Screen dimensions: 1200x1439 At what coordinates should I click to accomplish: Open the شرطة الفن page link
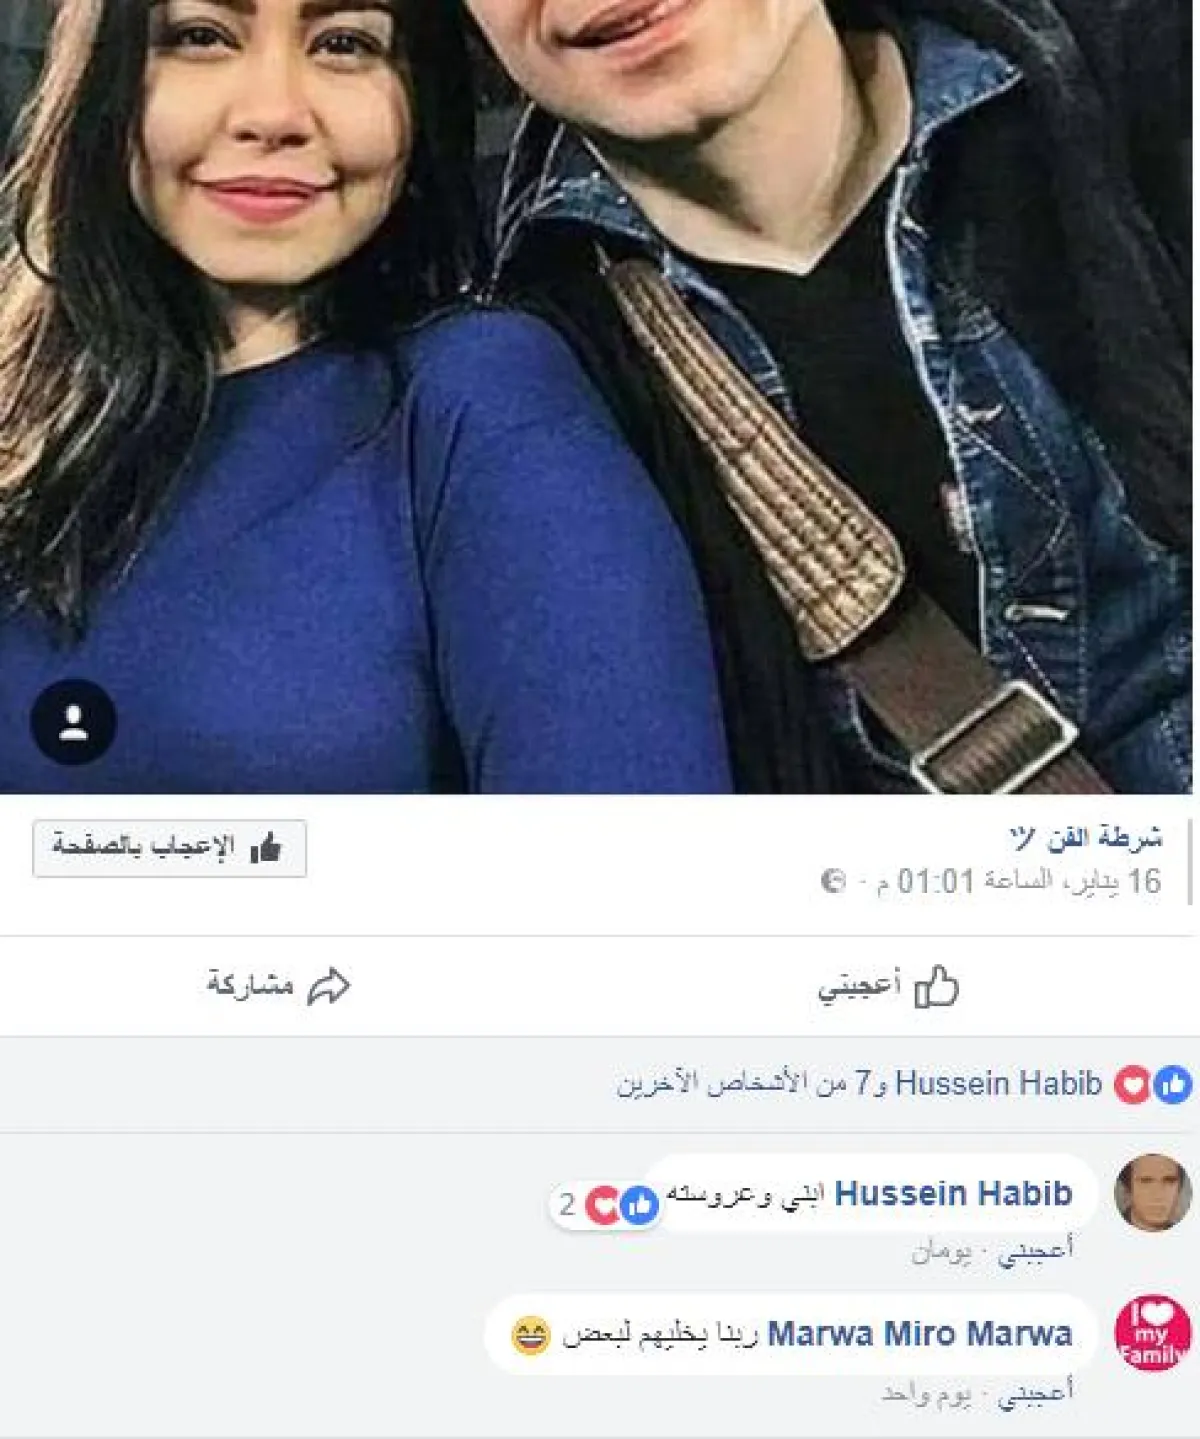(1086, 838)
